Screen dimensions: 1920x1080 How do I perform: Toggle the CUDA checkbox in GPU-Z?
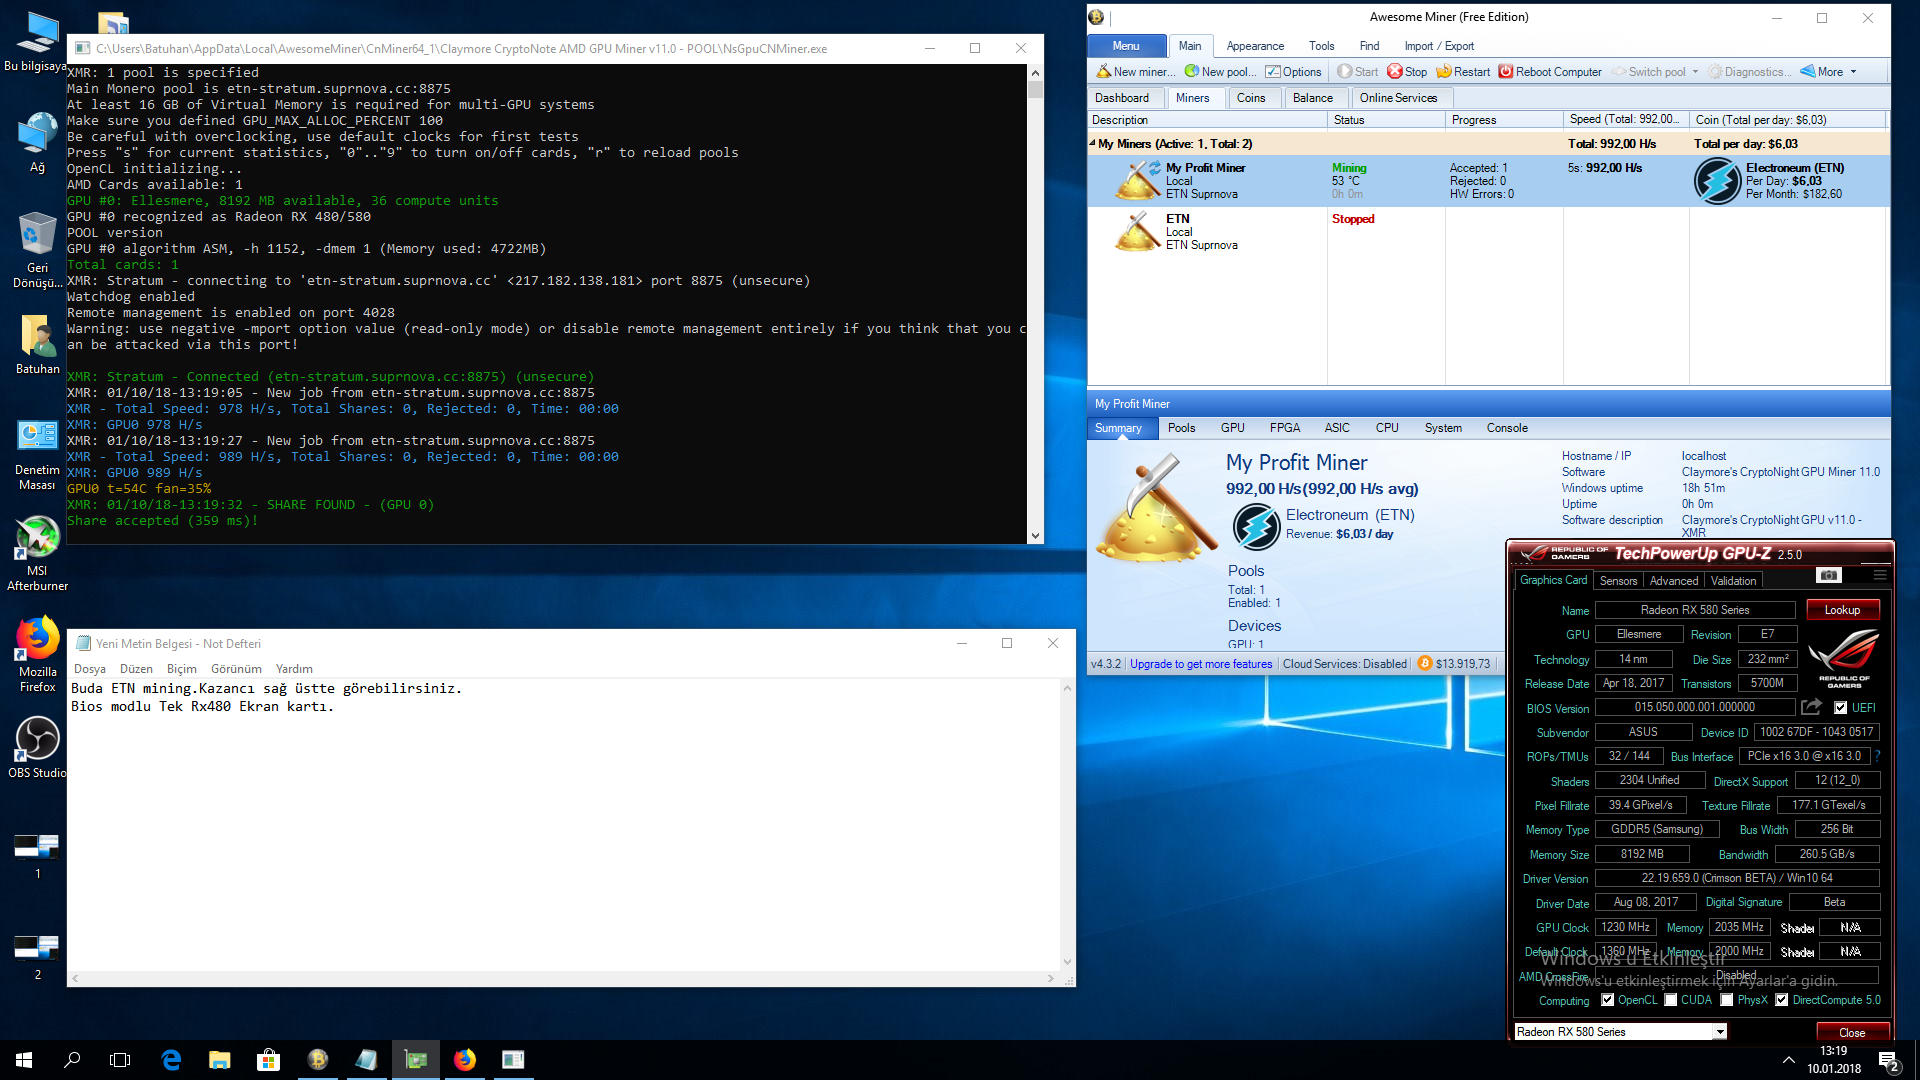point(1670,1000)
